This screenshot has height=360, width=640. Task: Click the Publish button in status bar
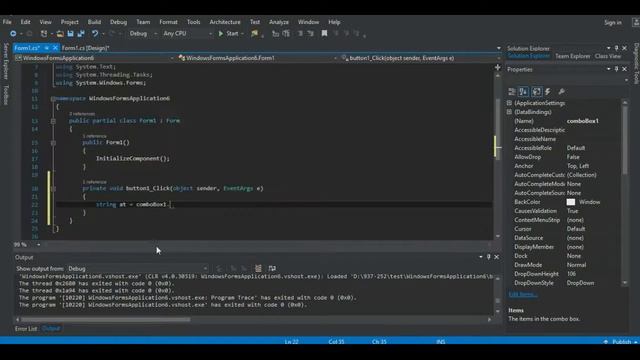click(621, 342)
